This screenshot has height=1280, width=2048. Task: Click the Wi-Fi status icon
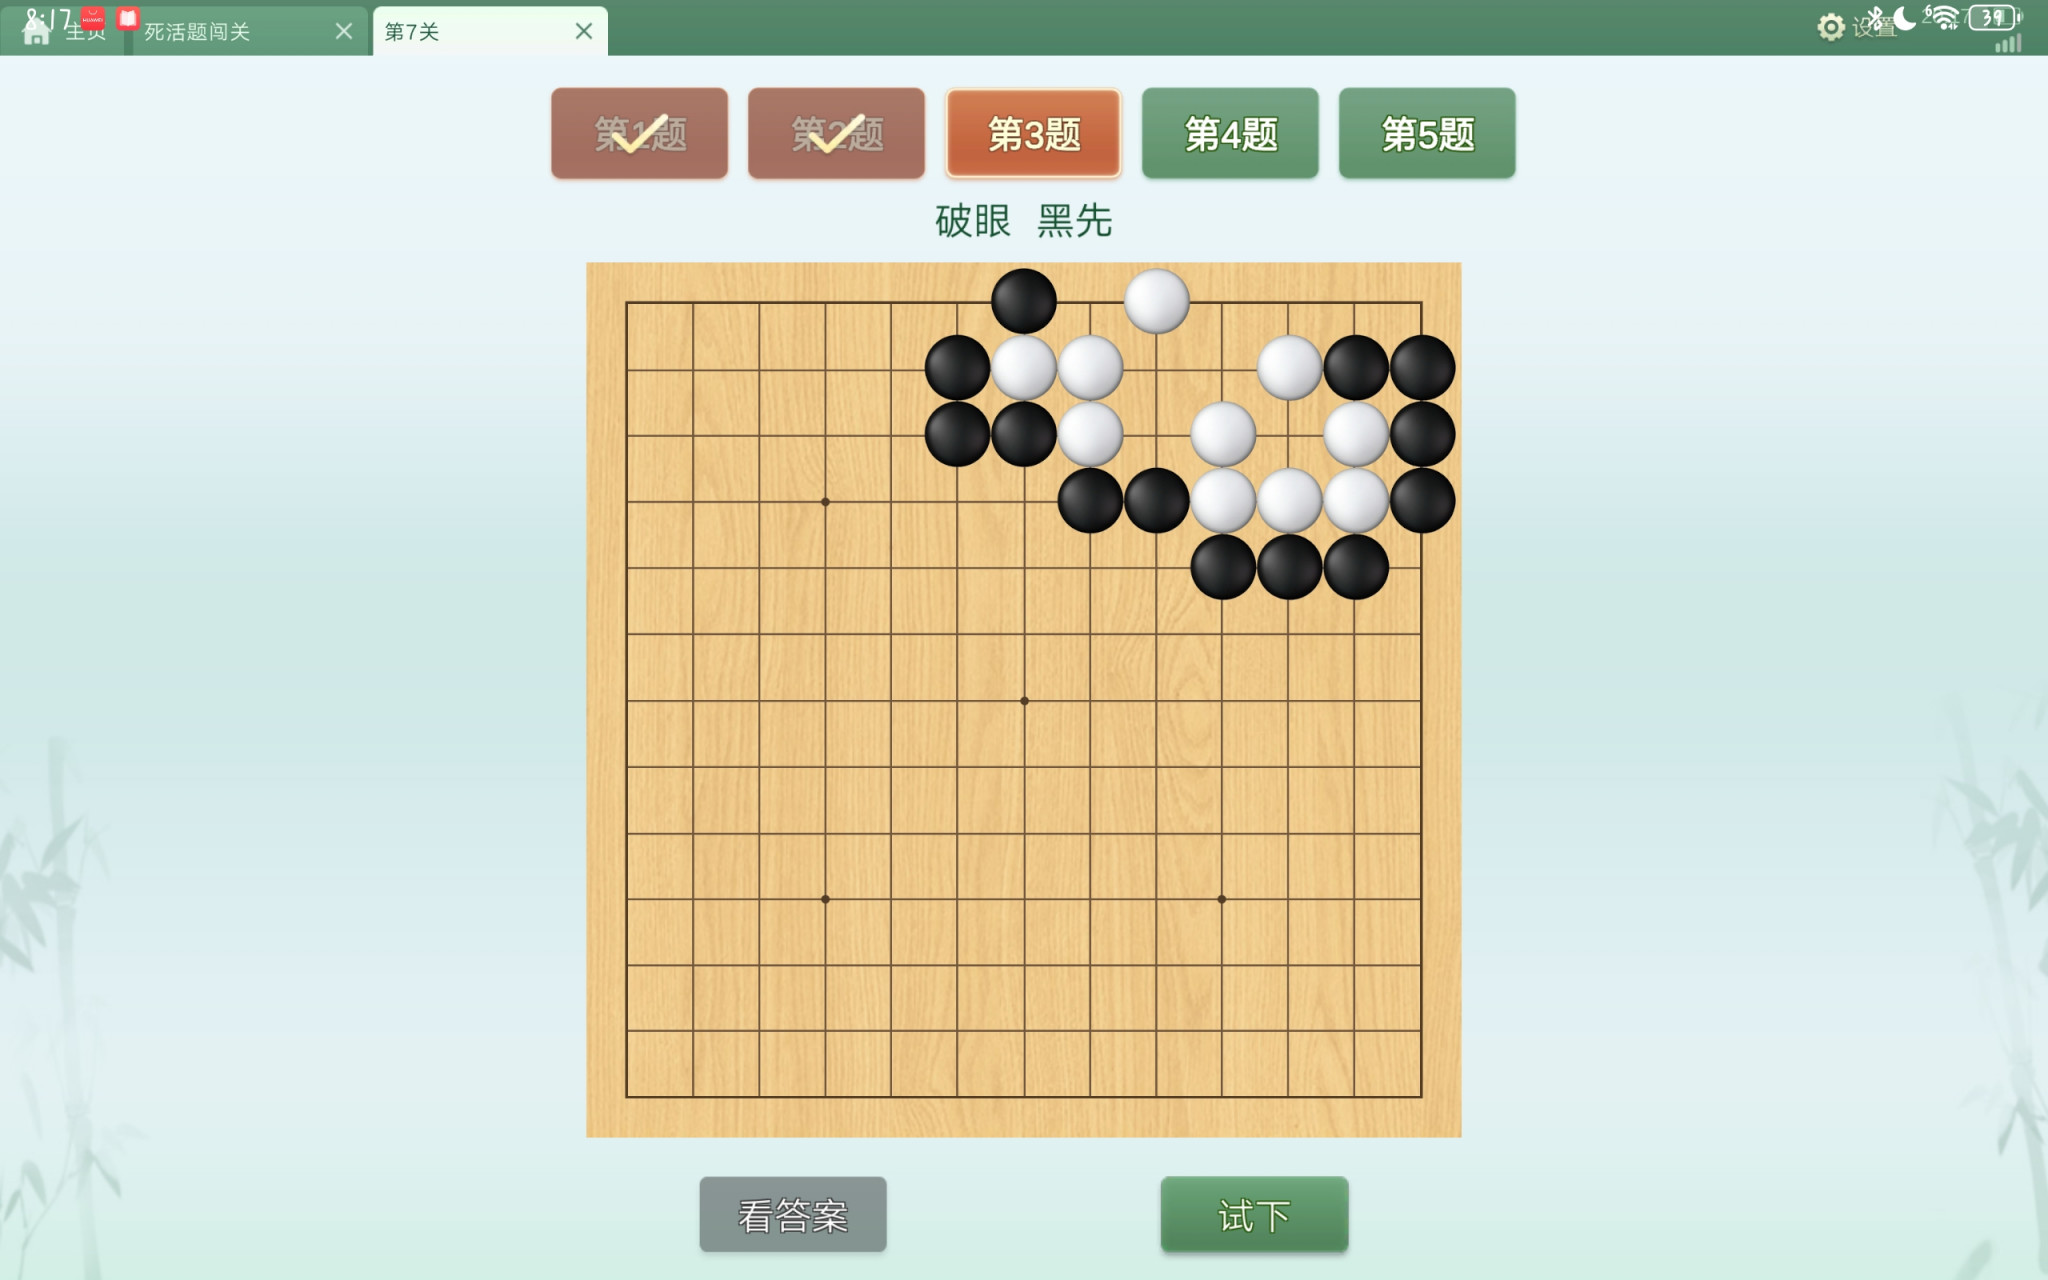click(x=1943, y=18)
